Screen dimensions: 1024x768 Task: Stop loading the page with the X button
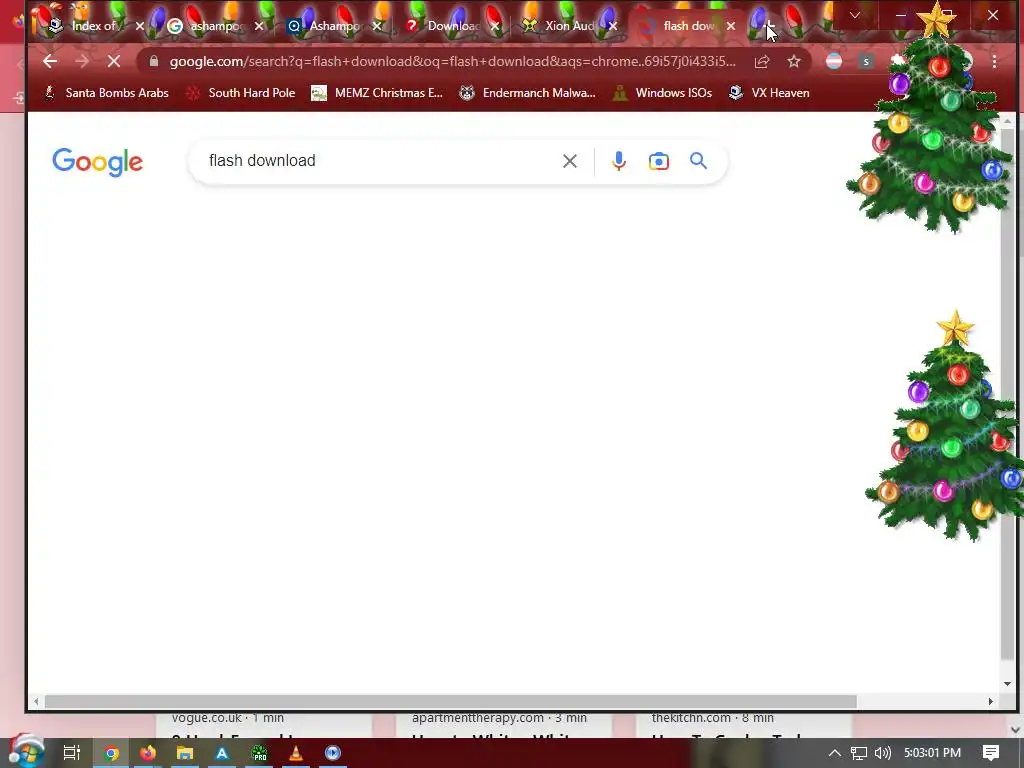click(x=114, y=61)
